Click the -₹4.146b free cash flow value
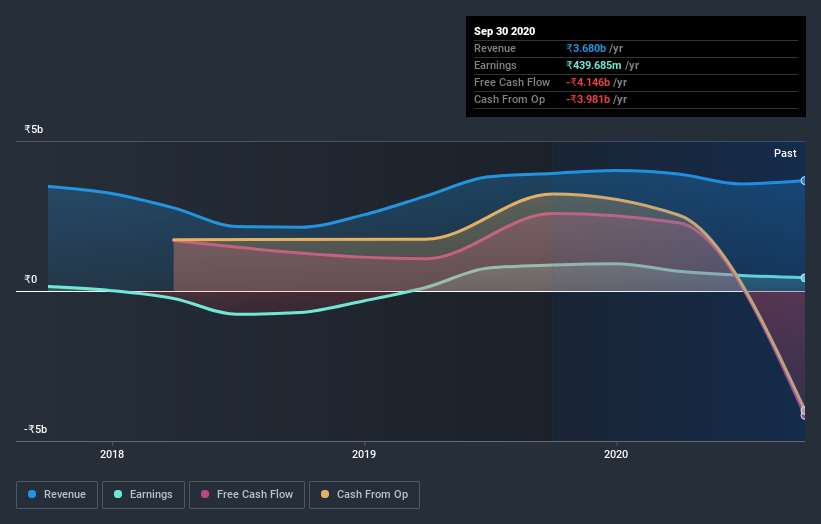The image size is (821, 524). [588, 82]
